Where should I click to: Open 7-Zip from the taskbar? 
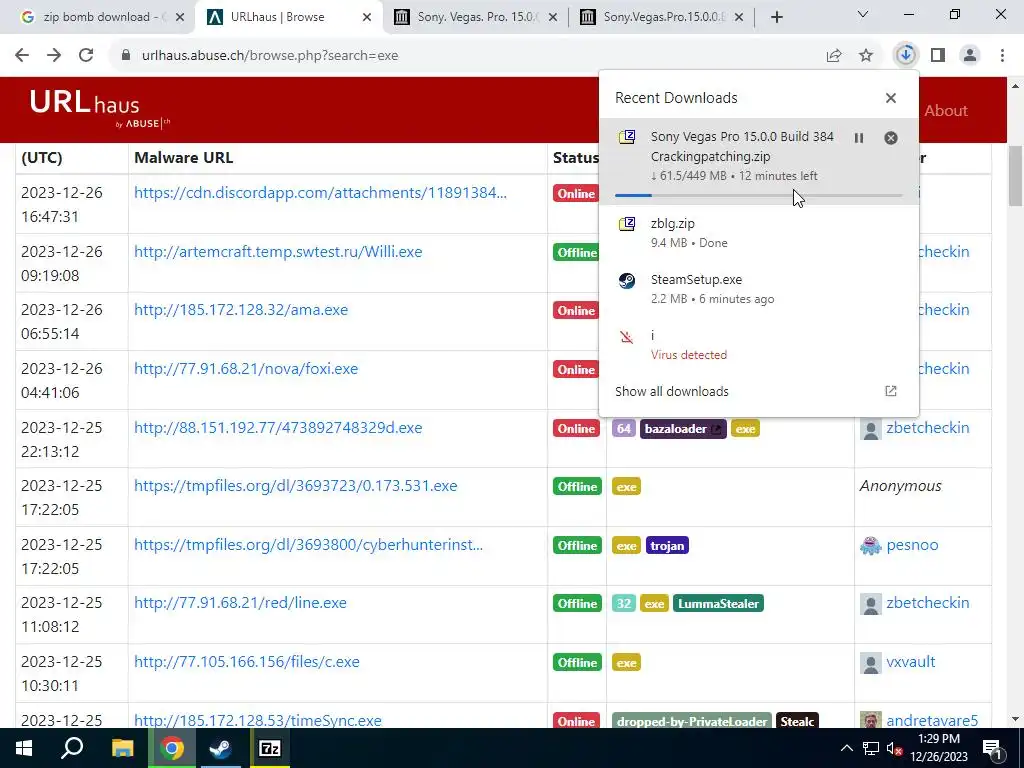pyautogui.click(x=270, y=748)
